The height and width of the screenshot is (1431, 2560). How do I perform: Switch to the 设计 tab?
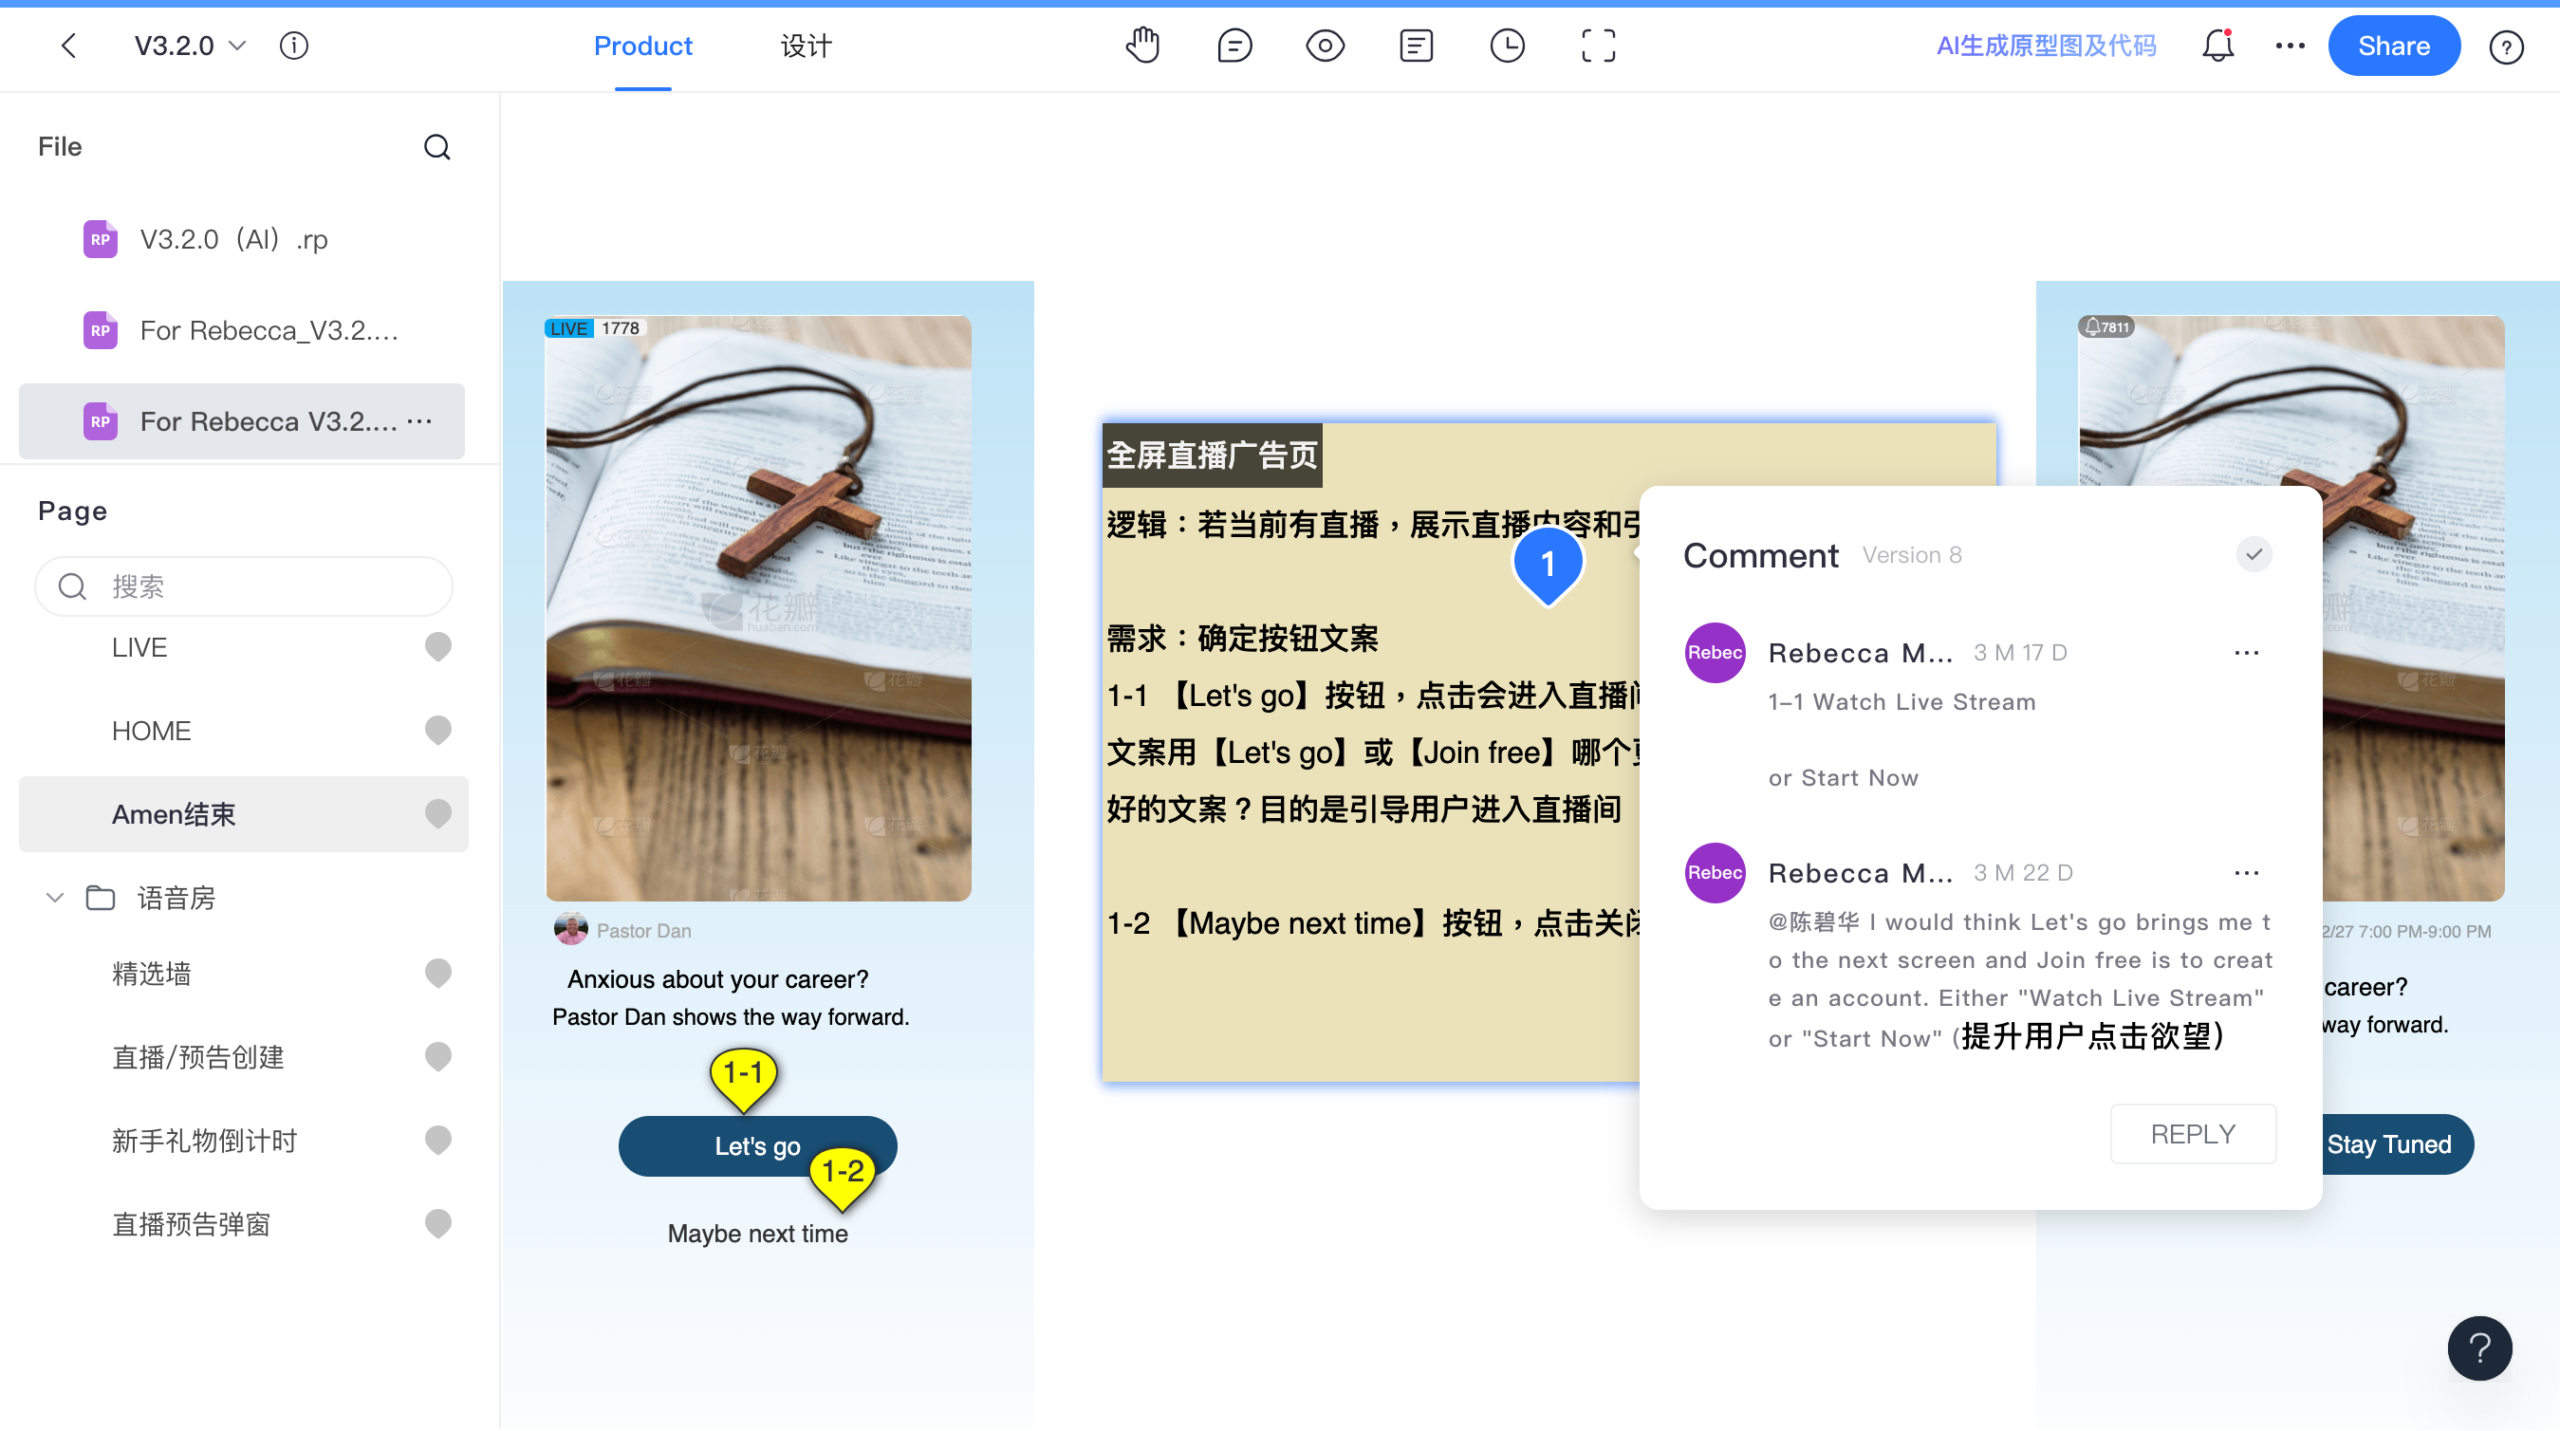[x=805, y=46]
